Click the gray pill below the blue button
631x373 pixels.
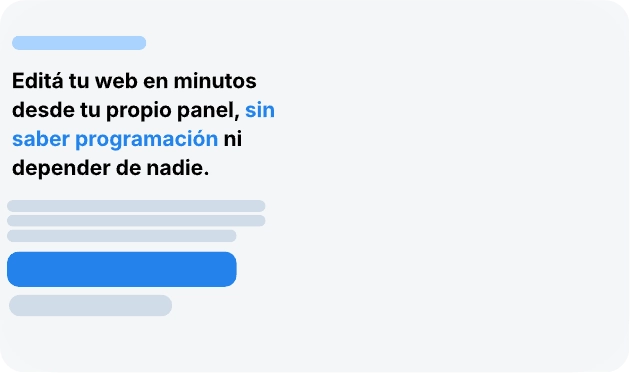tap(91, 305)
